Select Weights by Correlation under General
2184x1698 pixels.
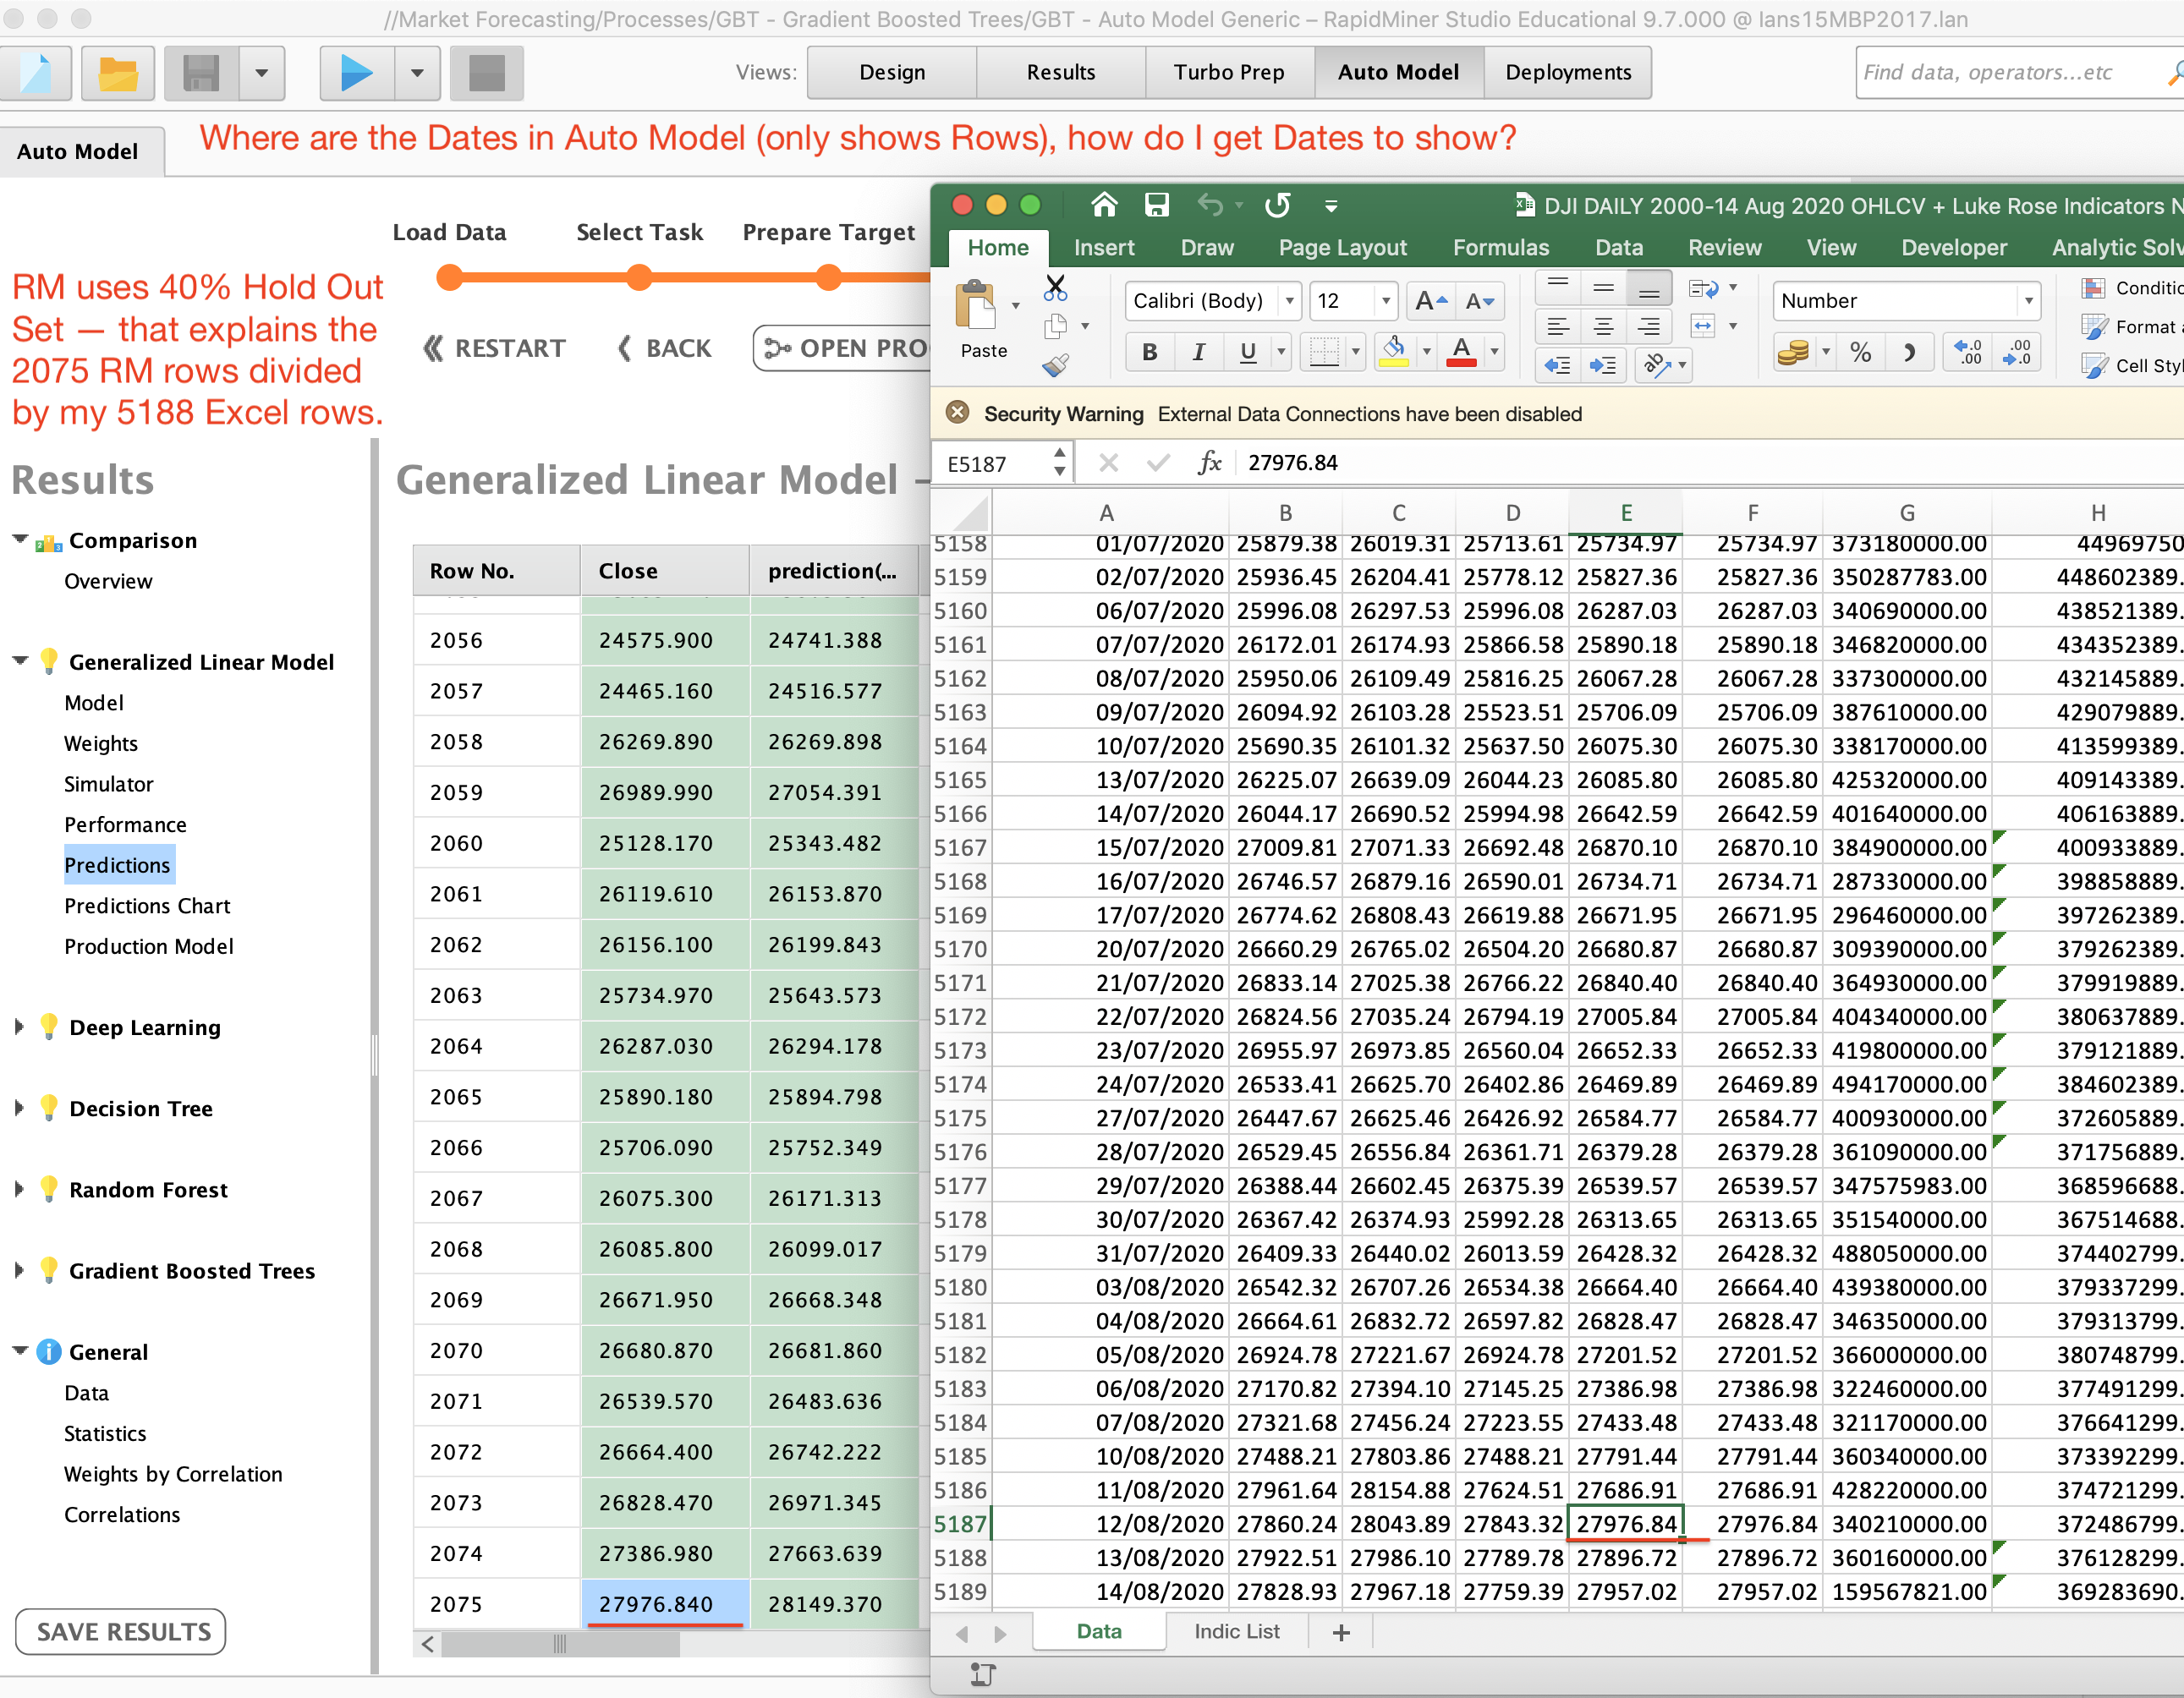[x=173, y=1473]
